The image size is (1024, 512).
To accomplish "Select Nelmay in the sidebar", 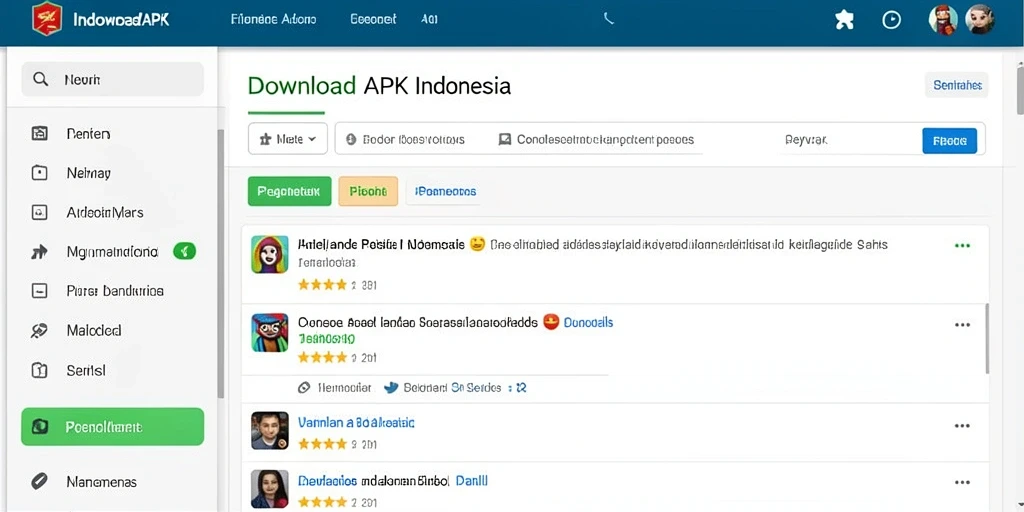I will click(x=88, y=173).
